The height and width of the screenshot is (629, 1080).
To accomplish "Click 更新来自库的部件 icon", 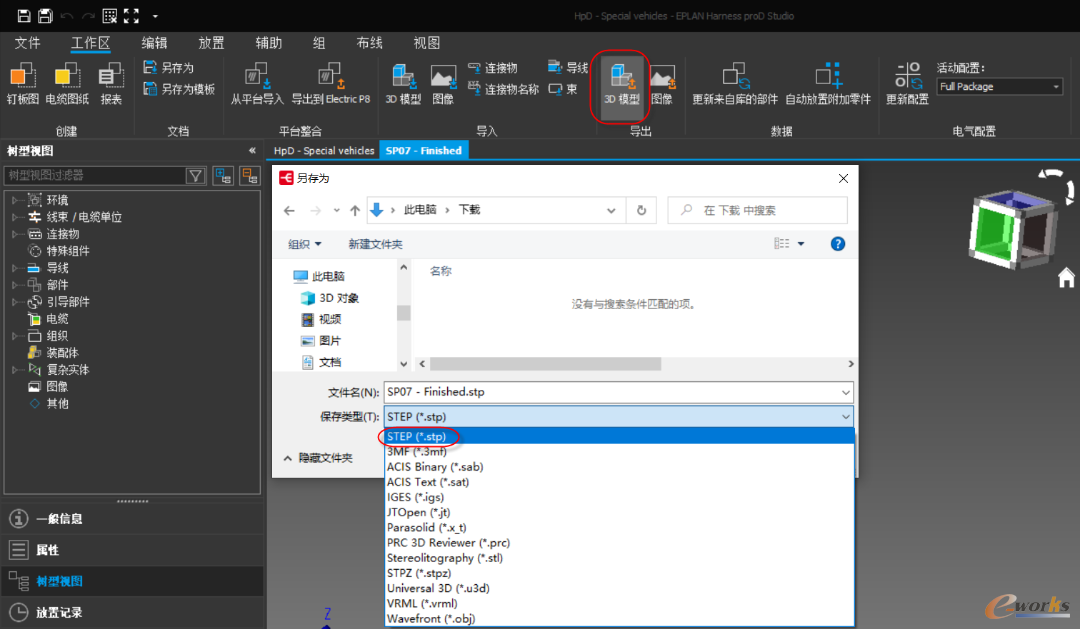I will [x=735, y=84].
